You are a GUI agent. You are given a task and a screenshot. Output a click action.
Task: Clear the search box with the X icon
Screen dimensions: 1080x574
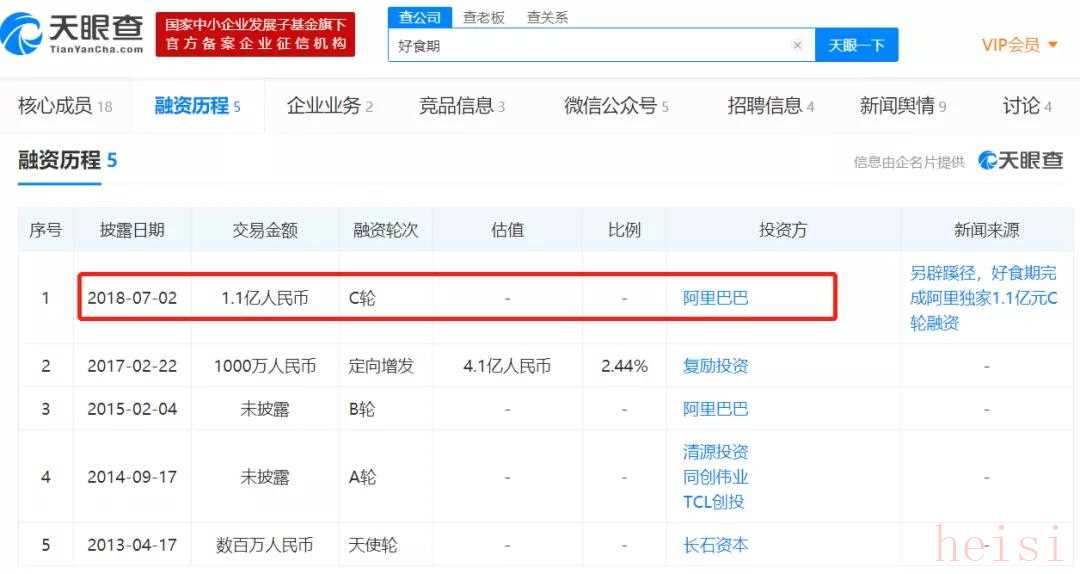tap(797, 45)
